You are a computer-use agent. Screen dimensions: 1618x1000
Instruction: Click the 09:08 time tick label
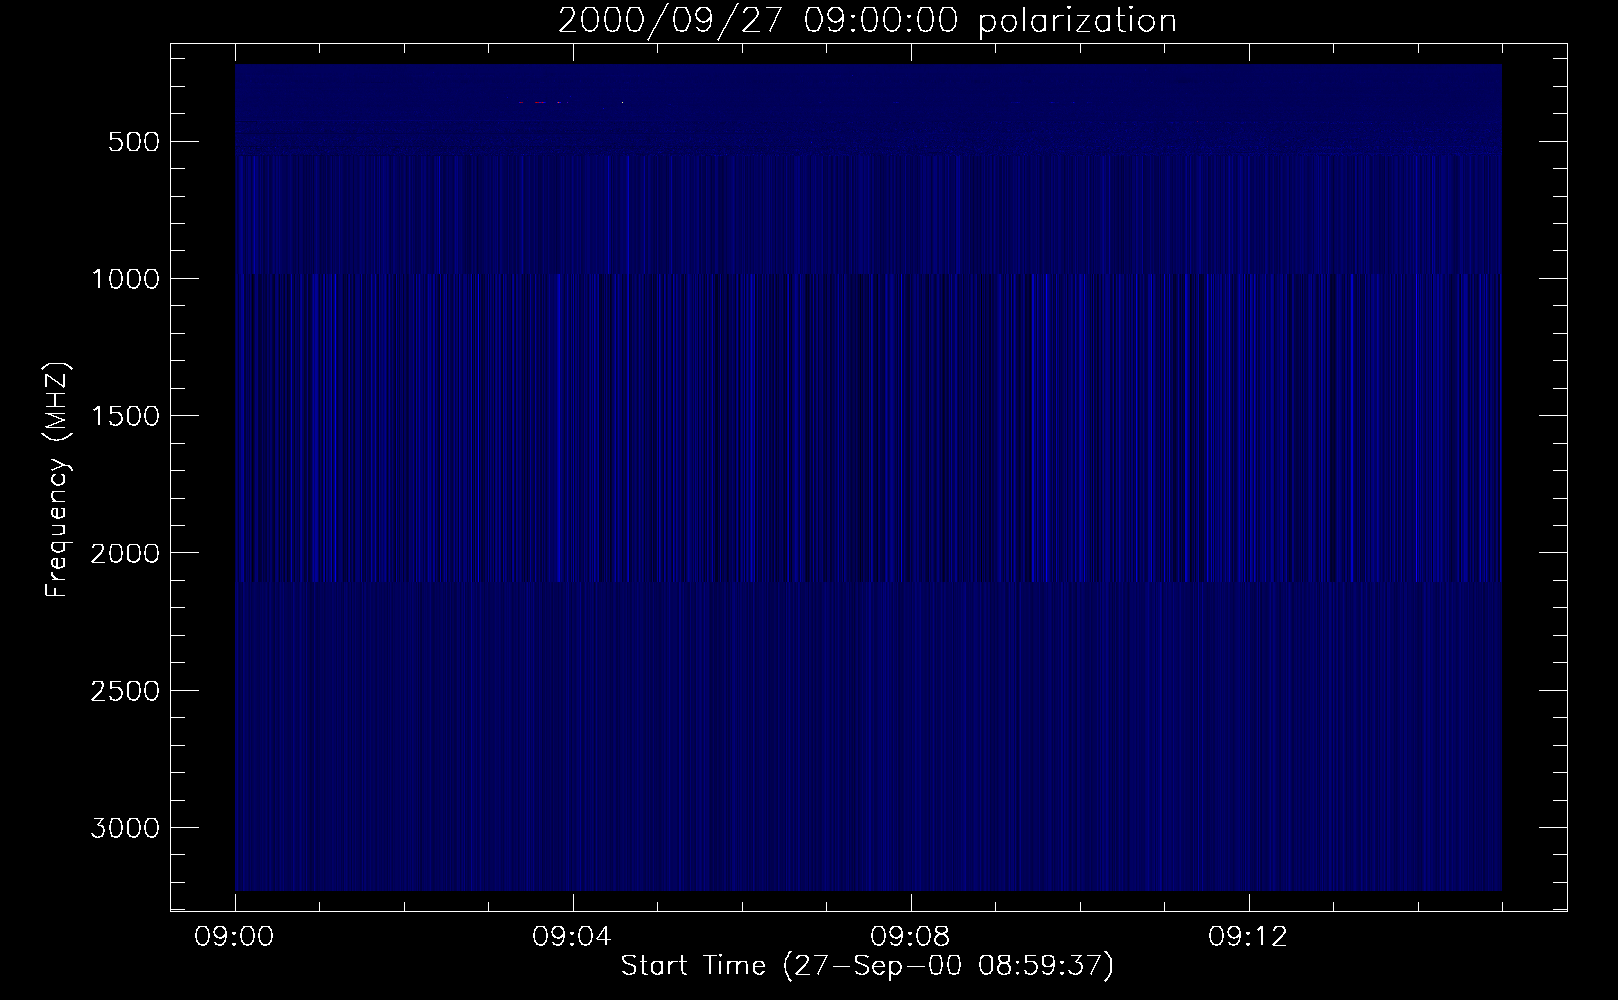(911, 938)
